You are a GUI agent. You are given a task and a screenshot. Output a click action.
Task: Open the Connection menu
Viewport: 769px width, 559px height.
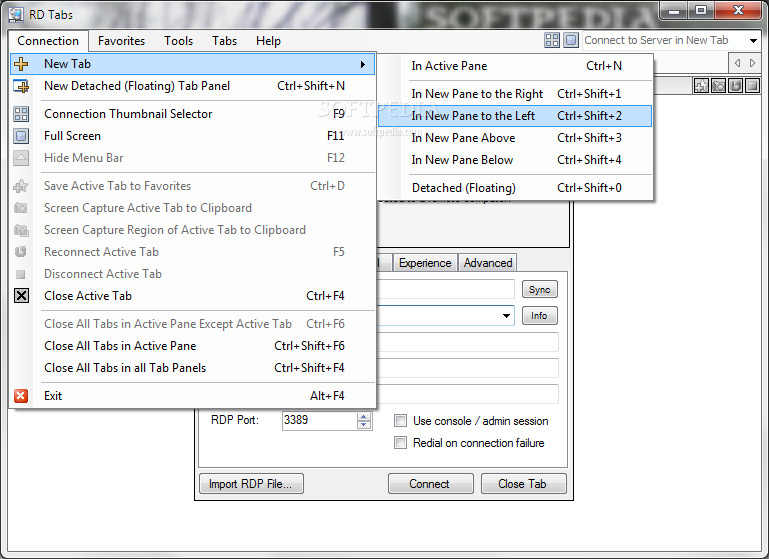coord(48,41)
